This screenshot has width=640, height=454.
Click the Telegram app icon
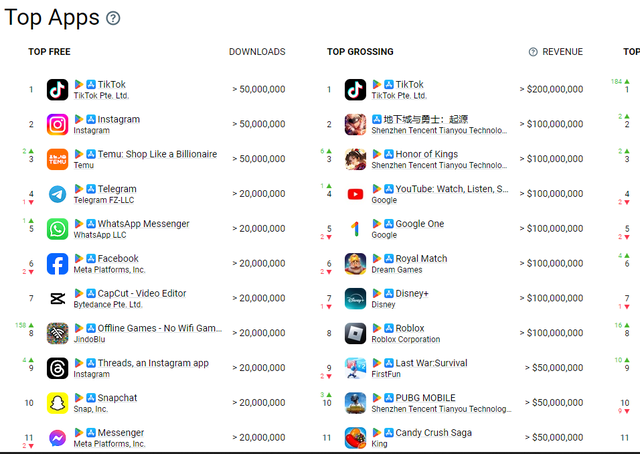tap(57, 194)
